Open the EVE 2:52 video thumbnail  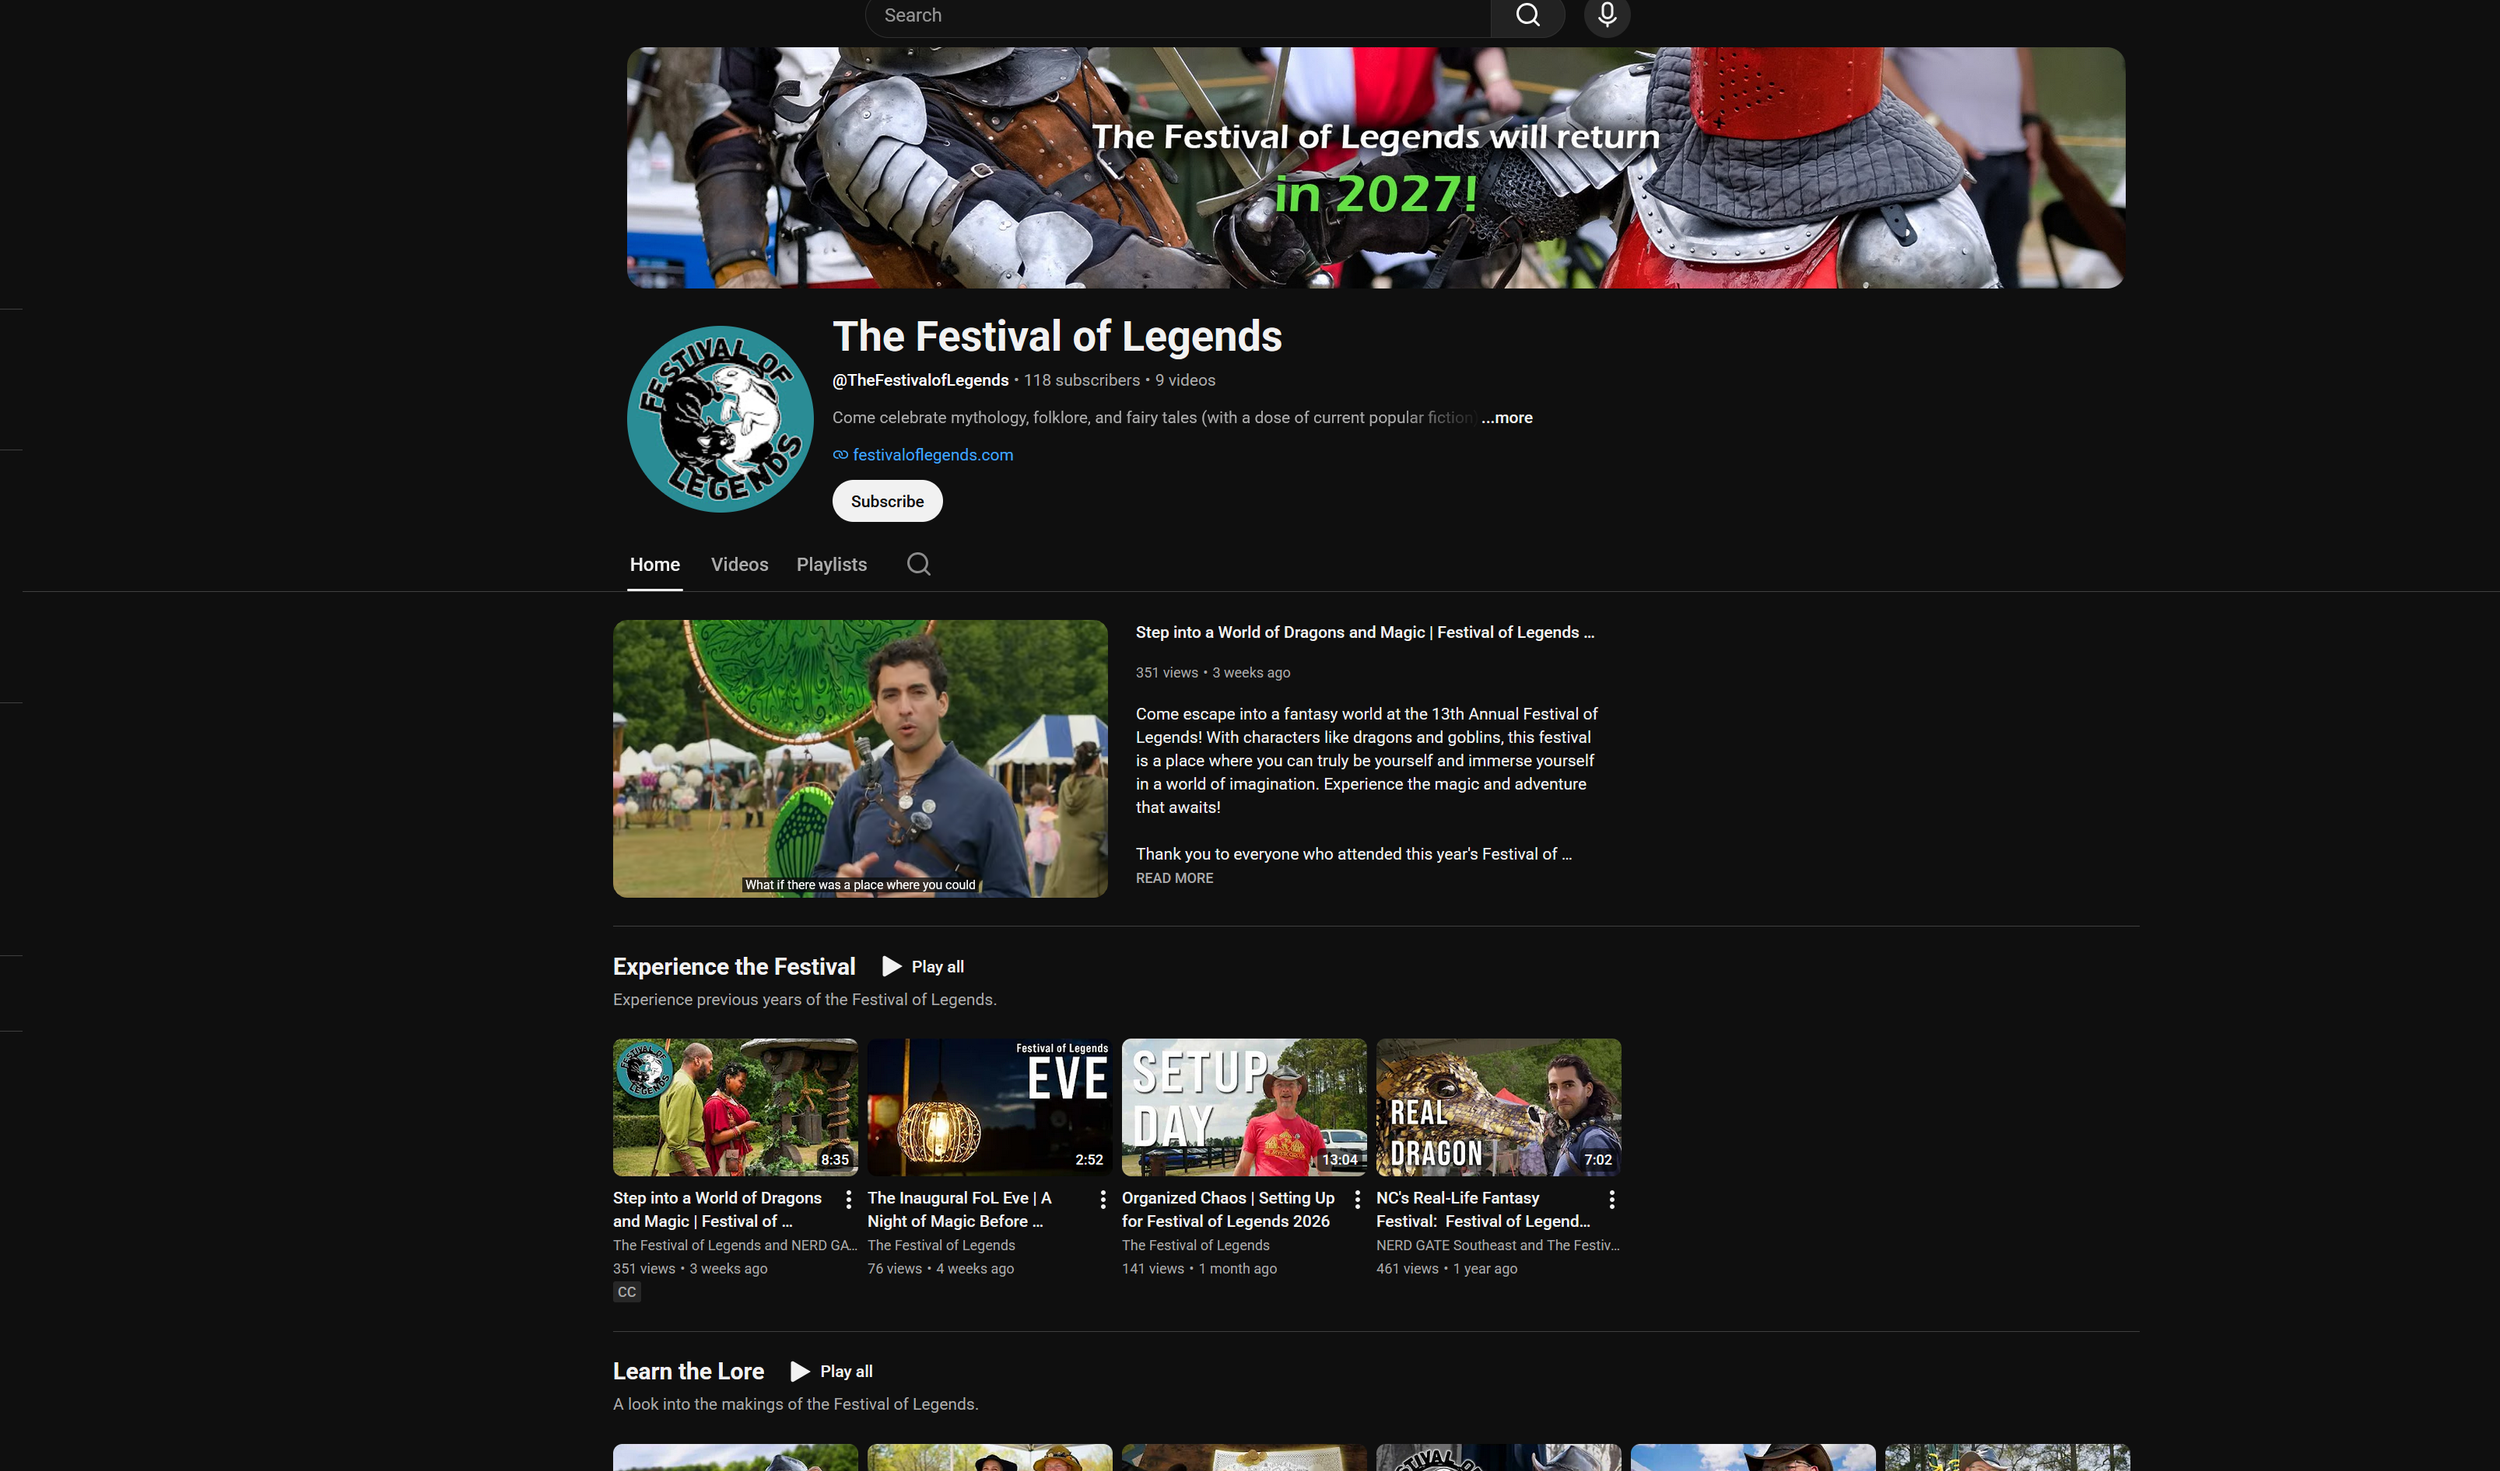(989, 1107)
